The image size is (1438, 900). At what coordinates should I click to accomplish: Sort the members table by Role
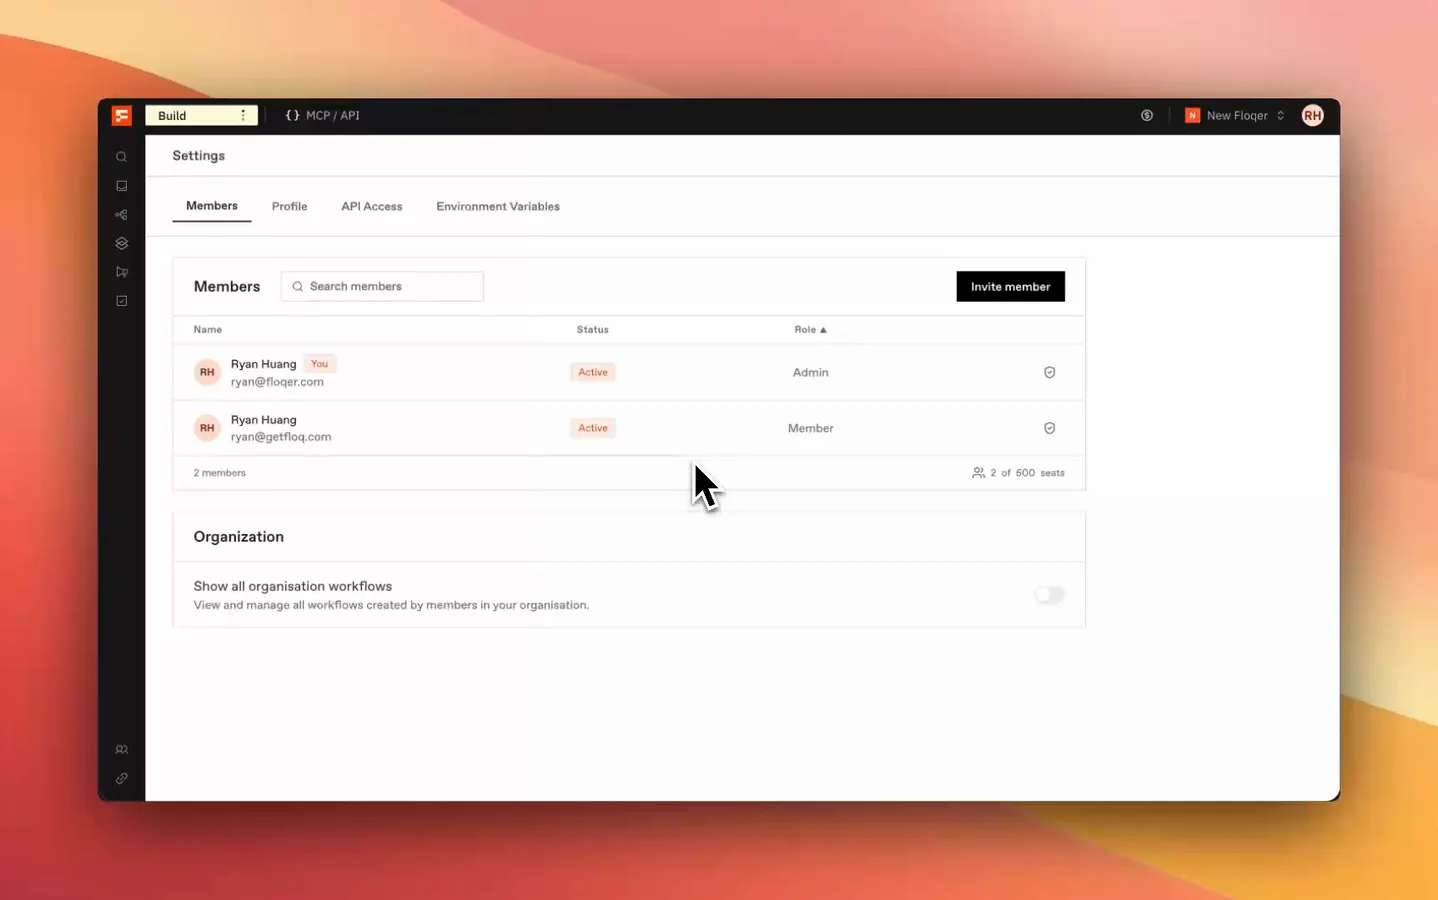tap(811, 330)
